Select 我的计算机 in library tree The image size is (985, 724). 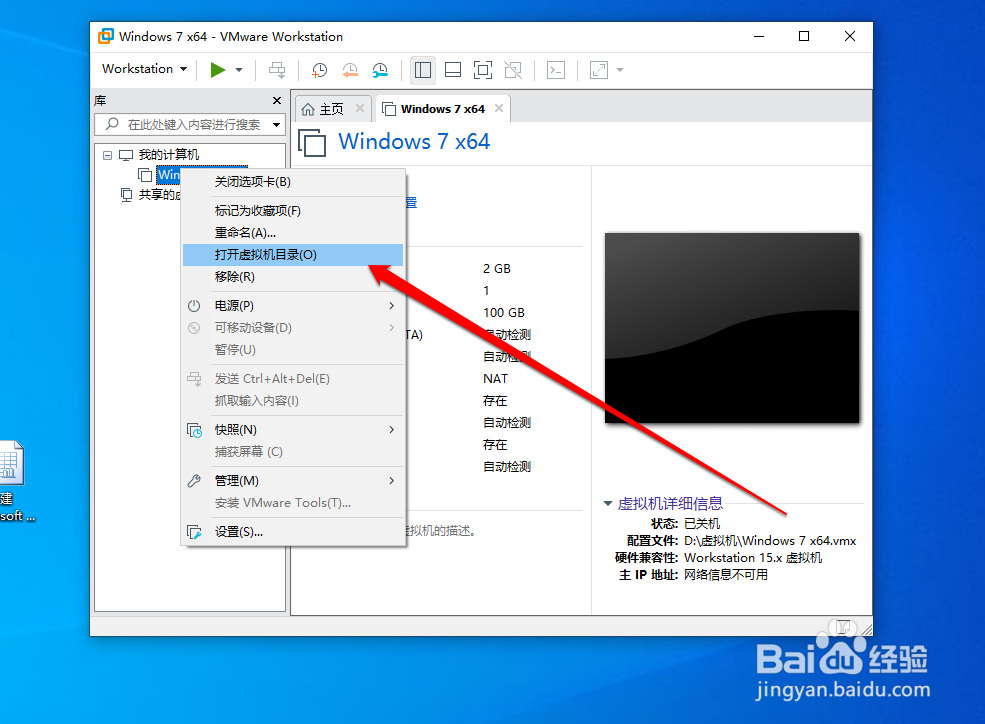coord(168,154)
